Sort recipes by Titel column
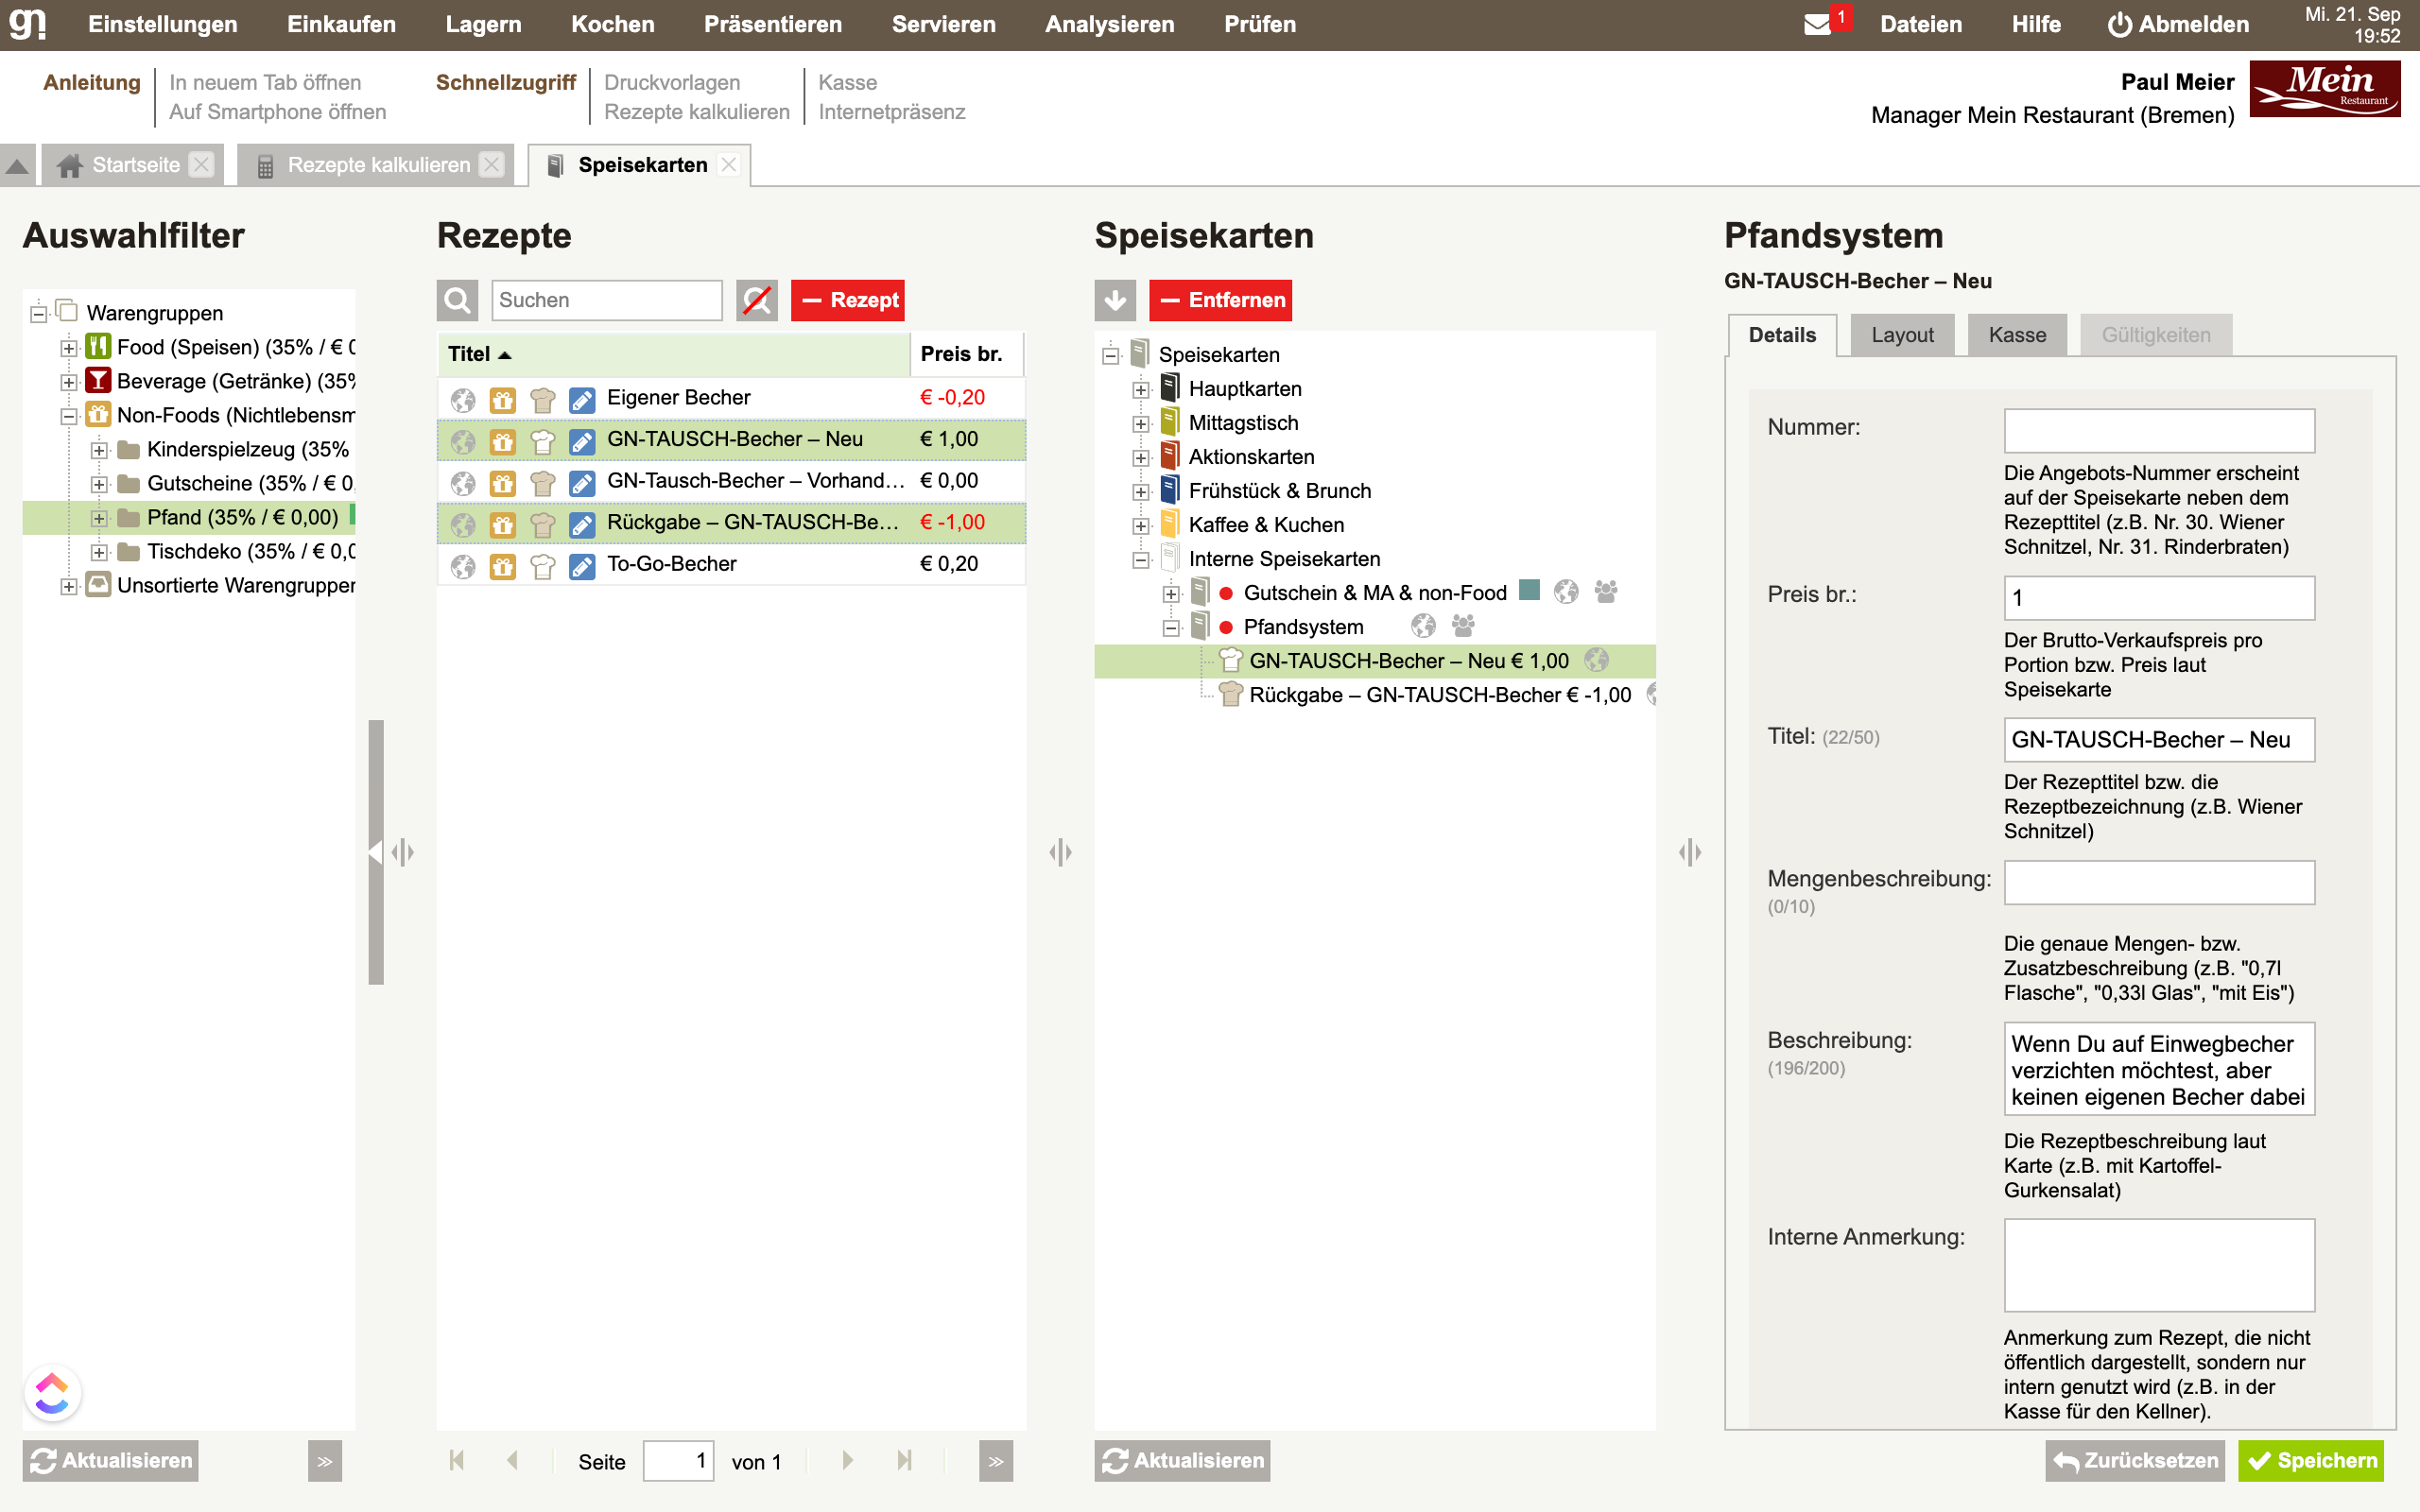 [x=673, y=354]
